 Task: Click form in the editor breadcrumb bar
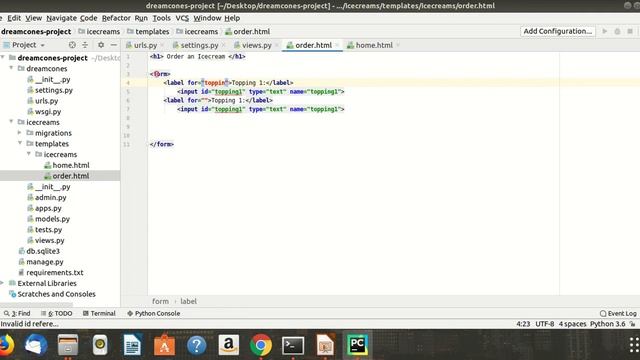160,301
